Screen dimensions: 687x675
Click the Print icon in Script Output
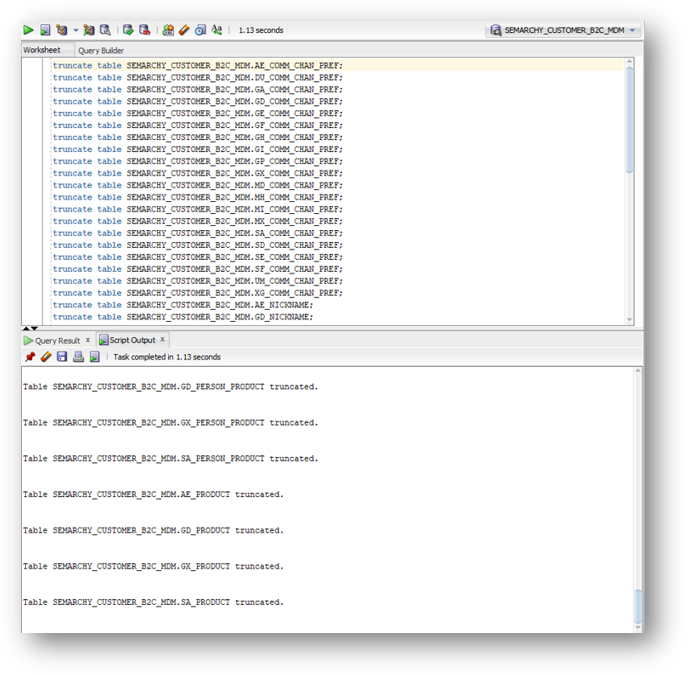coord(78,357)
